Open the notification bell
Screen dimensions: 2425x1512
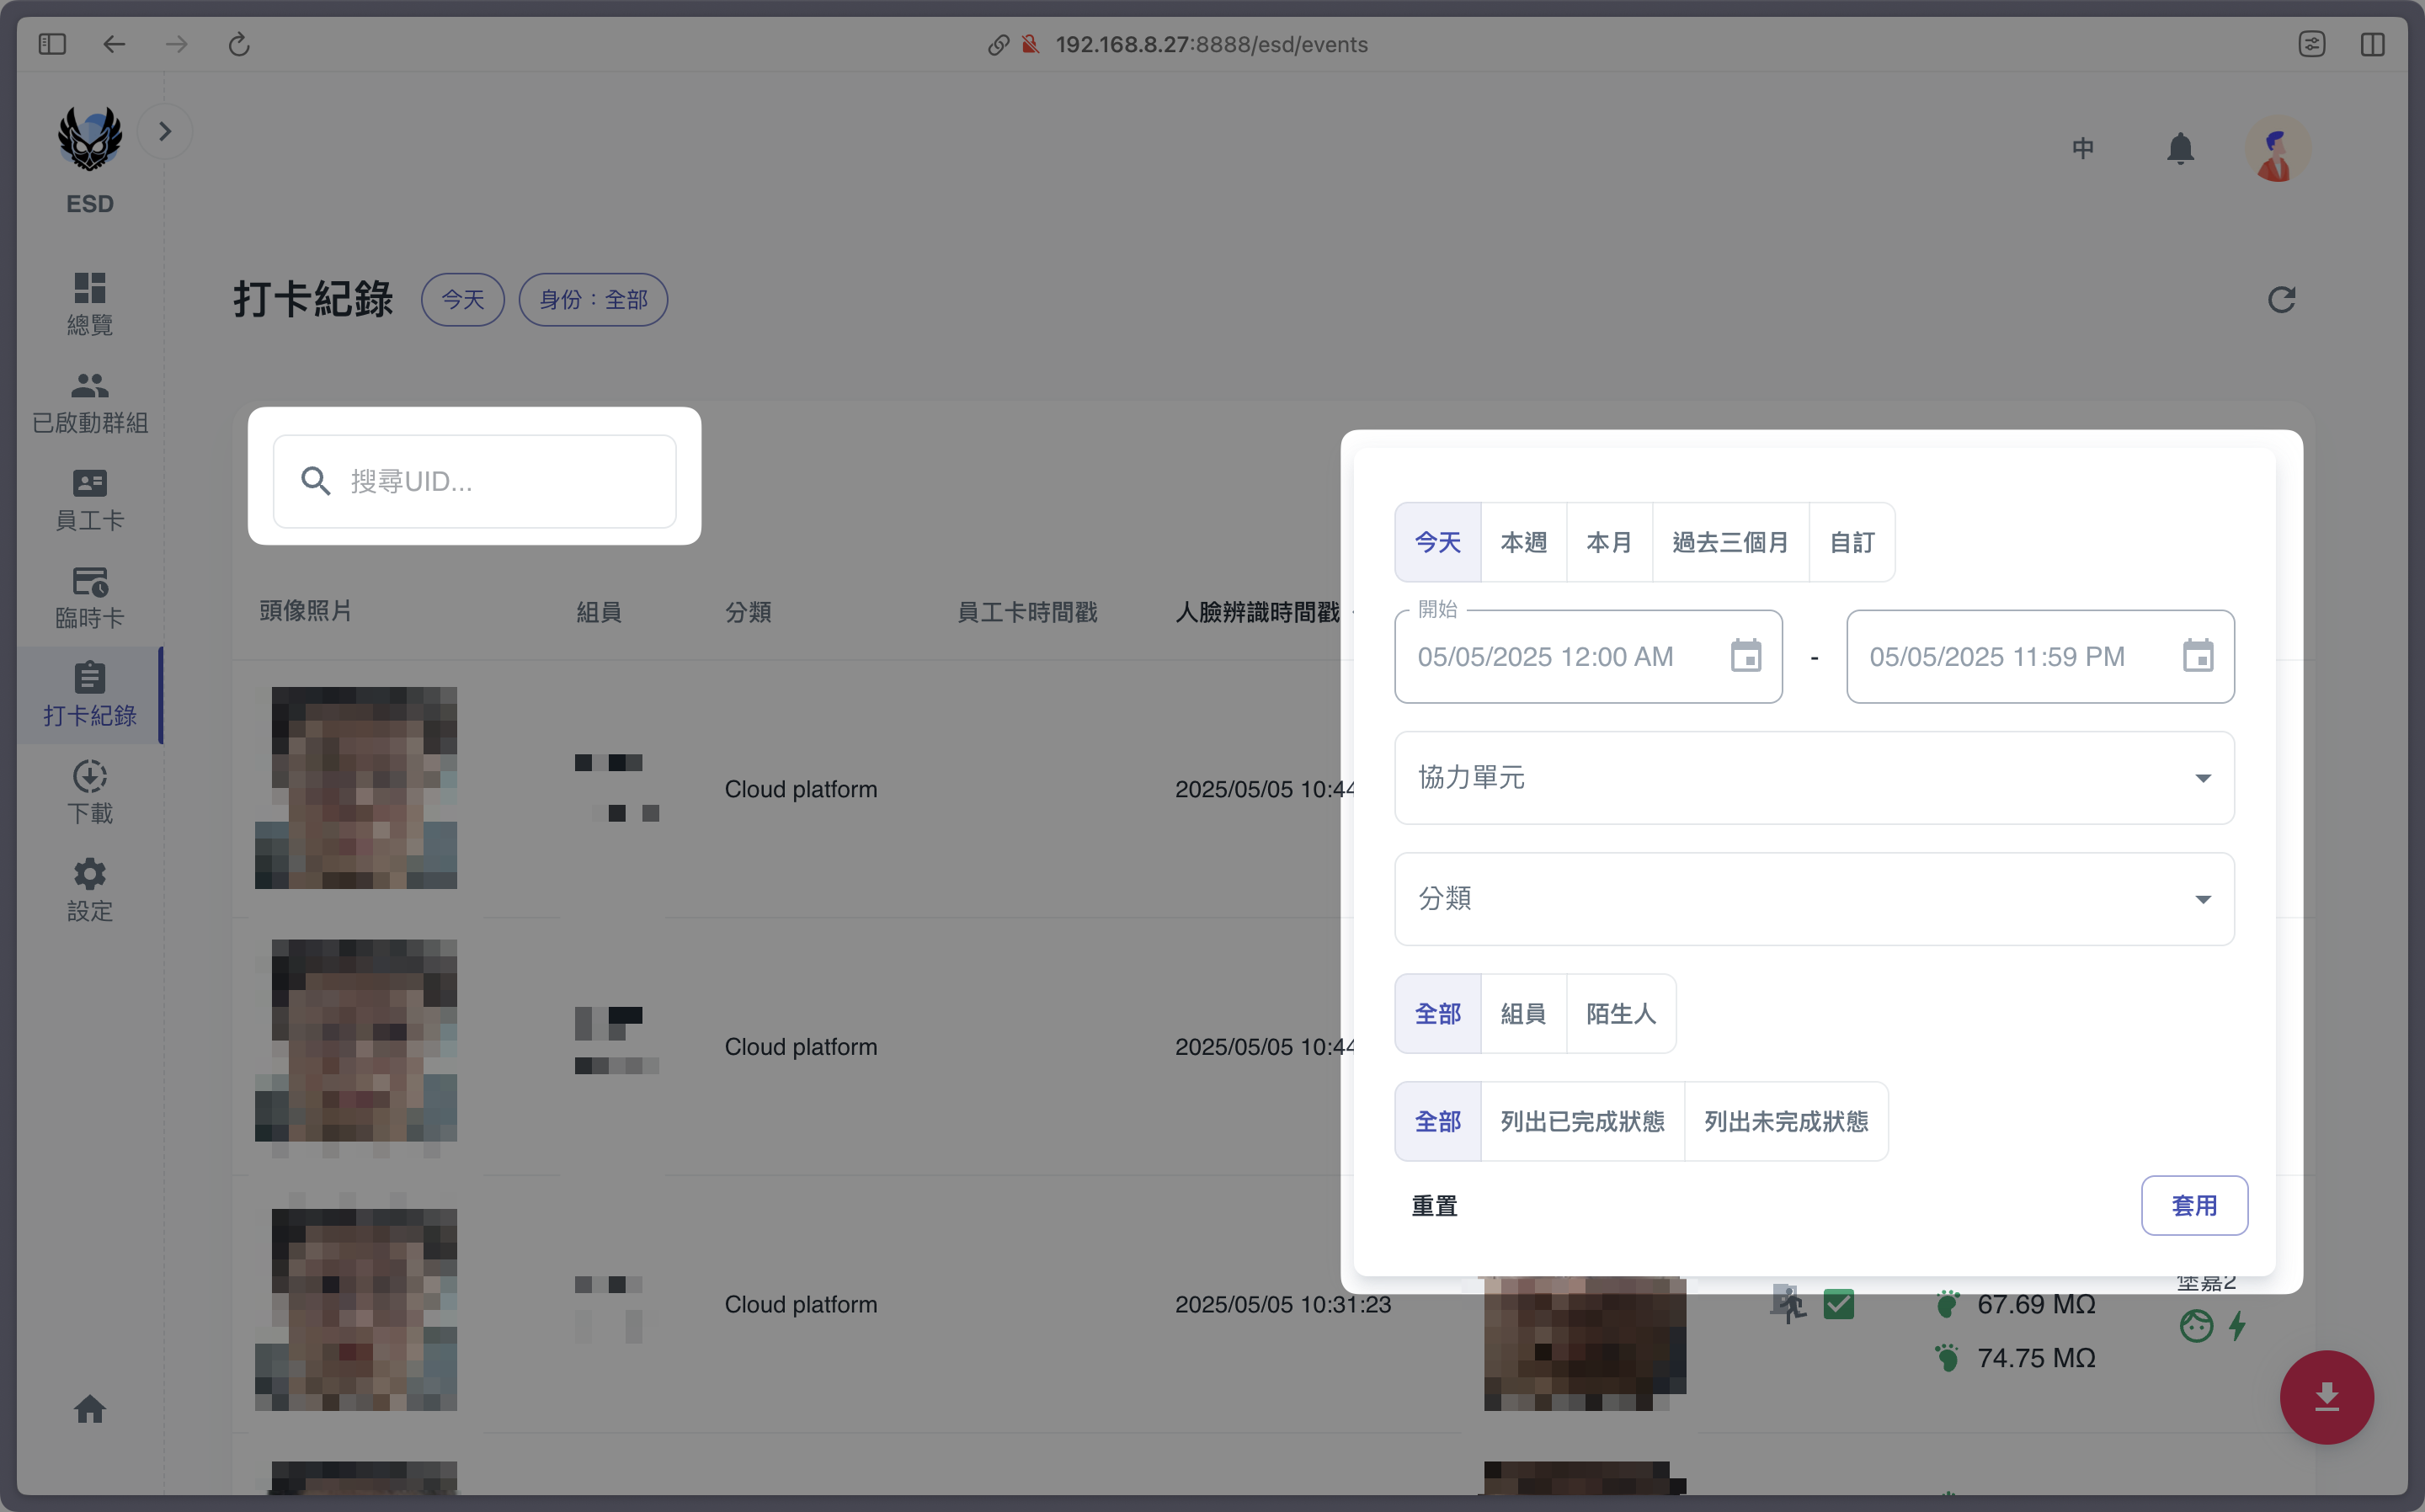(2180, 148)
